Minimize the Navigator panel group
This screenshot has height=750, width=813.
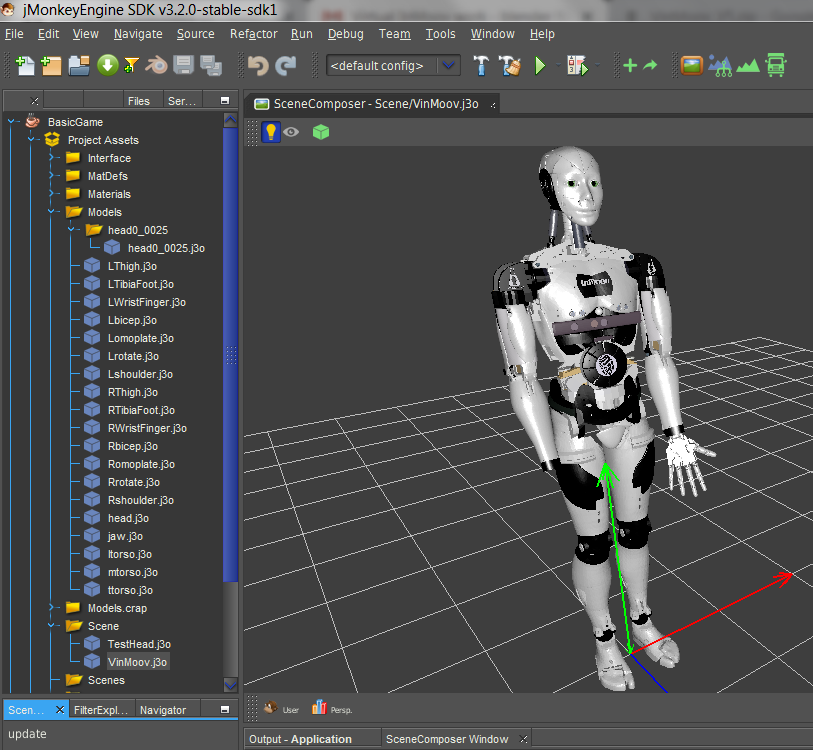point(225,710)
